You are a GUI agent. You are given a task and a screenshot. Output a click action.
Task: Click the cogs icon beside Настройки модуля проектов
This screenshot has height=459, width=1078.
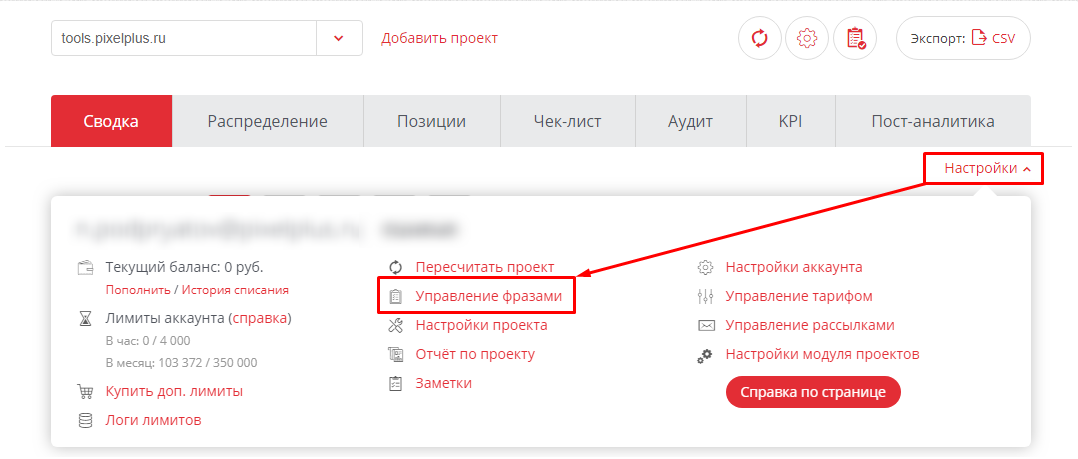click(705, 355)
